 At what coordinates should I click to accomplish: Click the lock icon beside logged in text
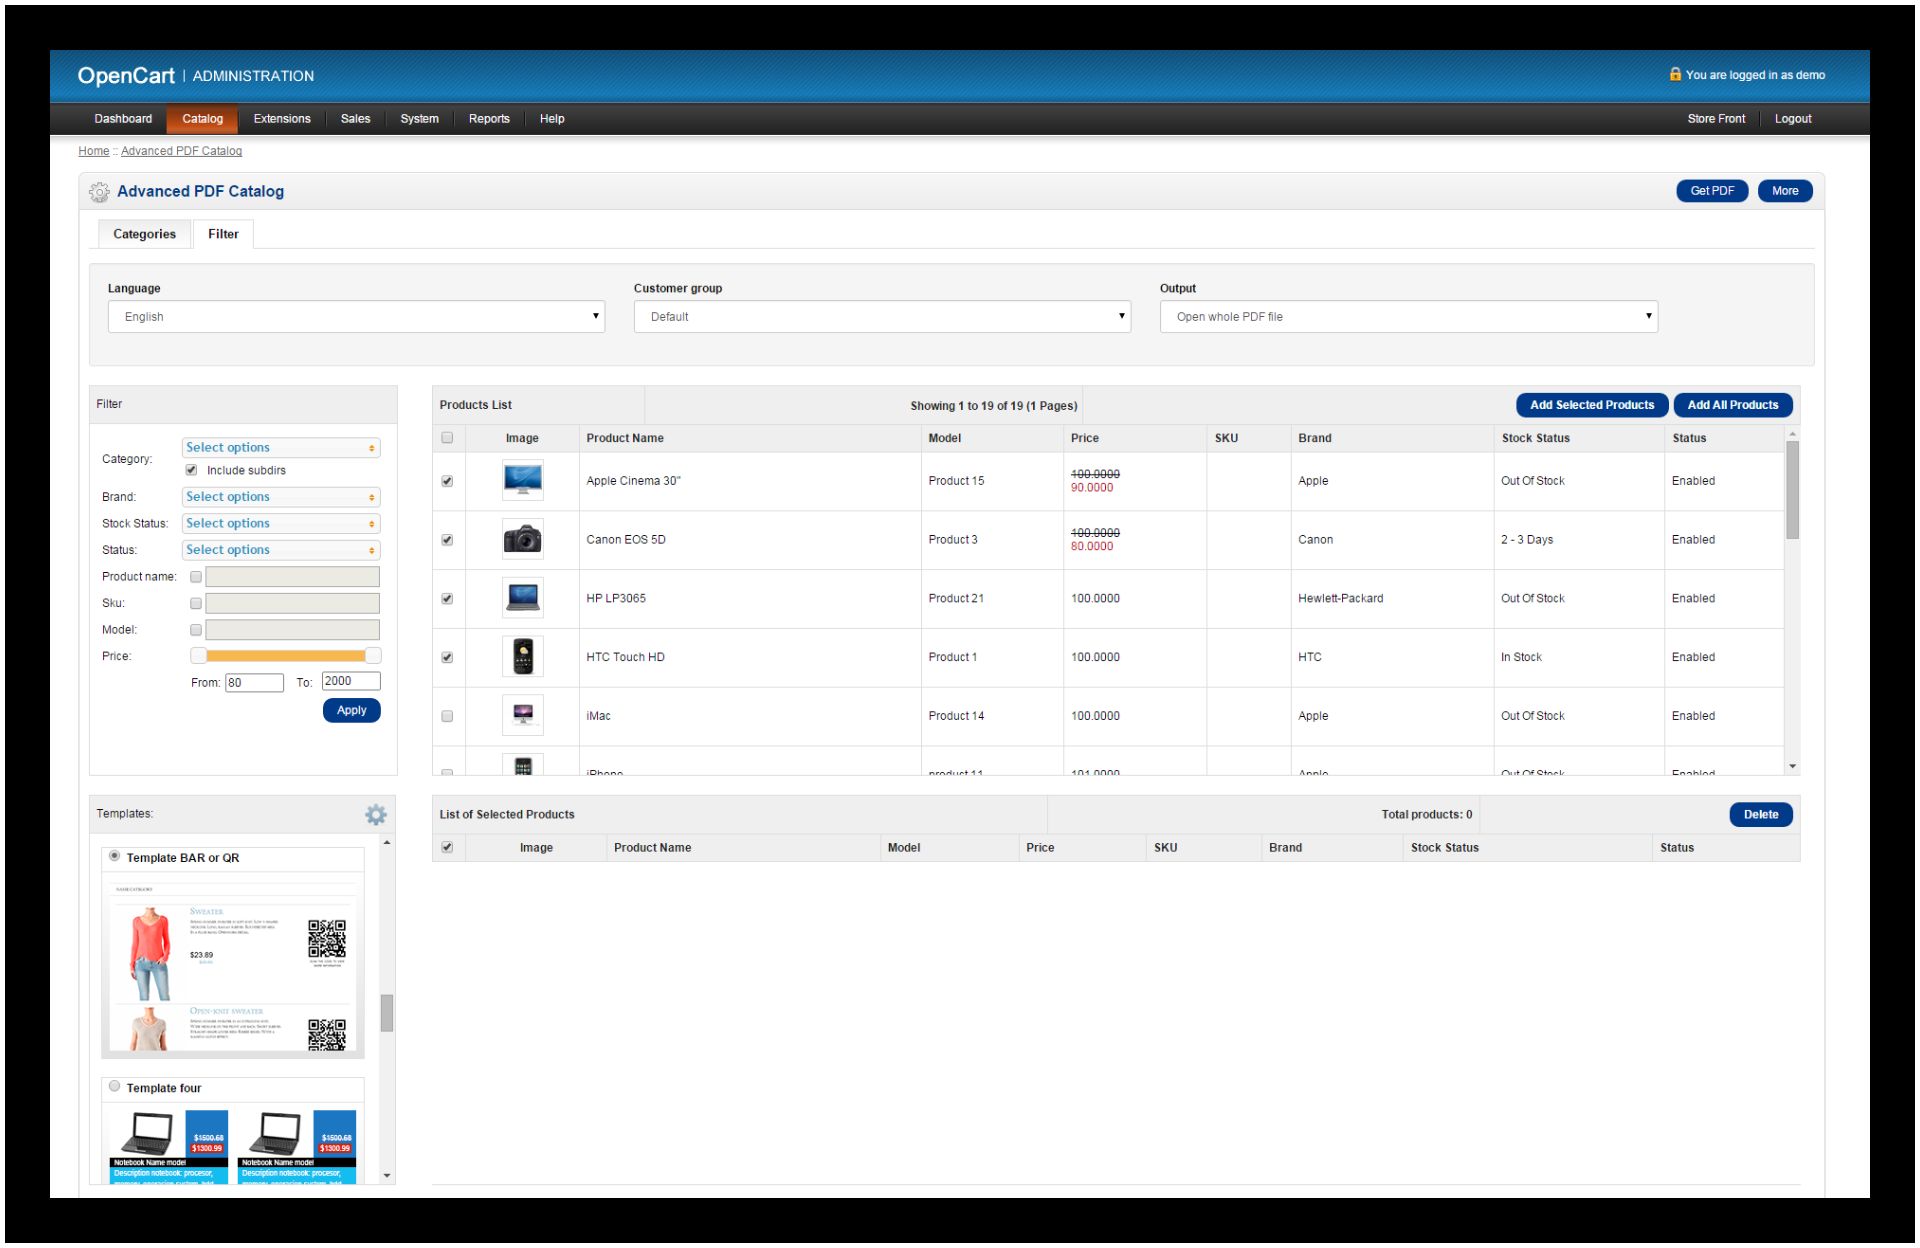(1675, 75)
